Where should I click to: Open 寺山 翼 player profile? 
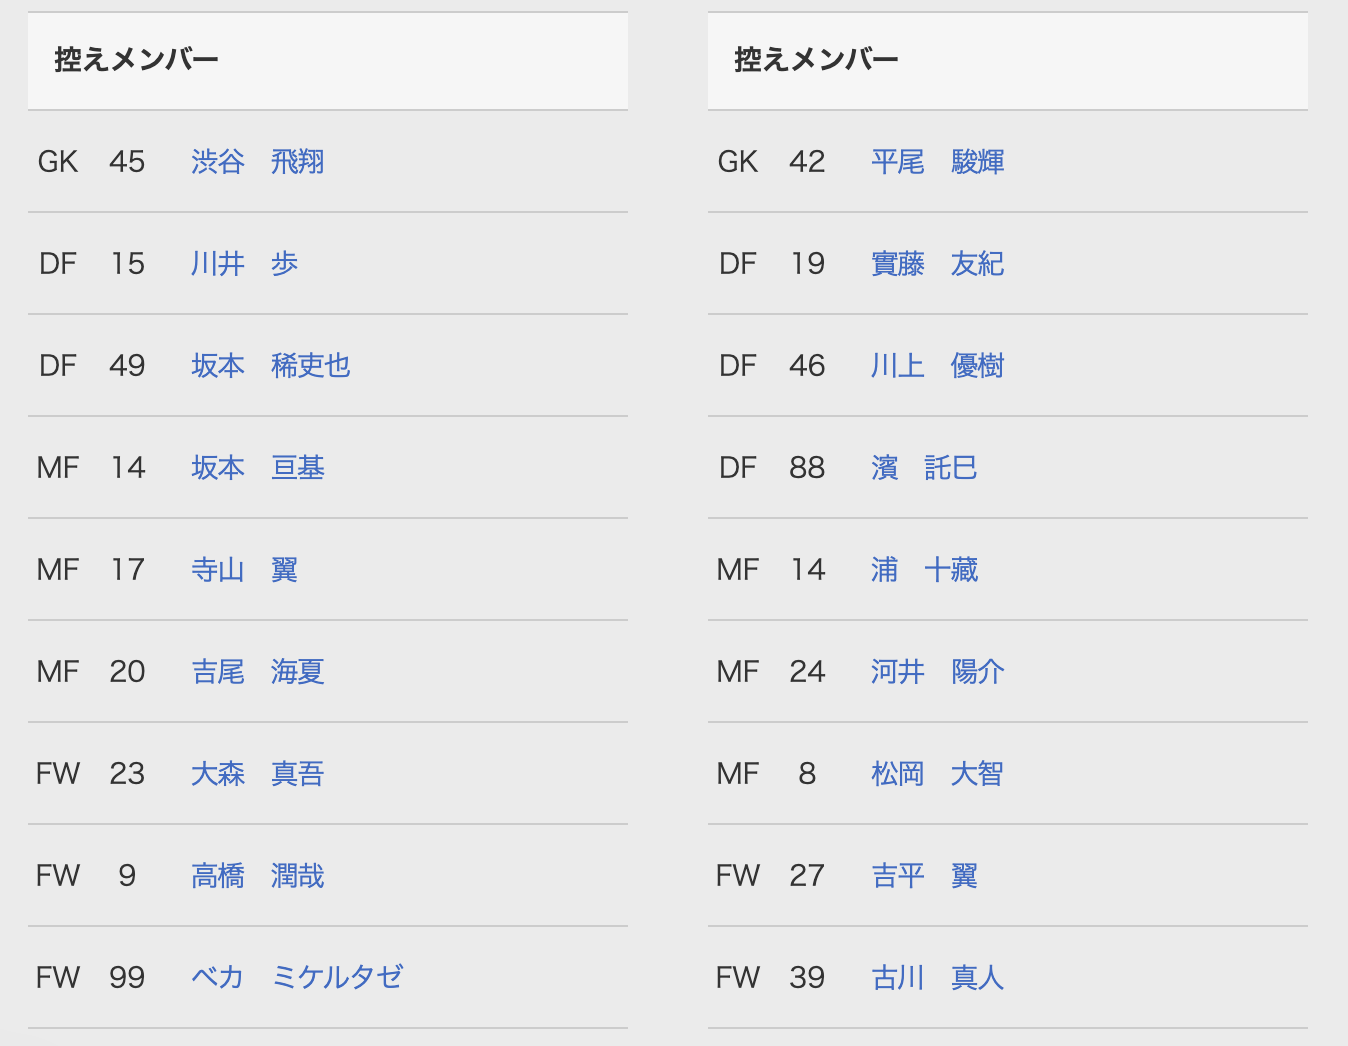[x=245, y=569]
